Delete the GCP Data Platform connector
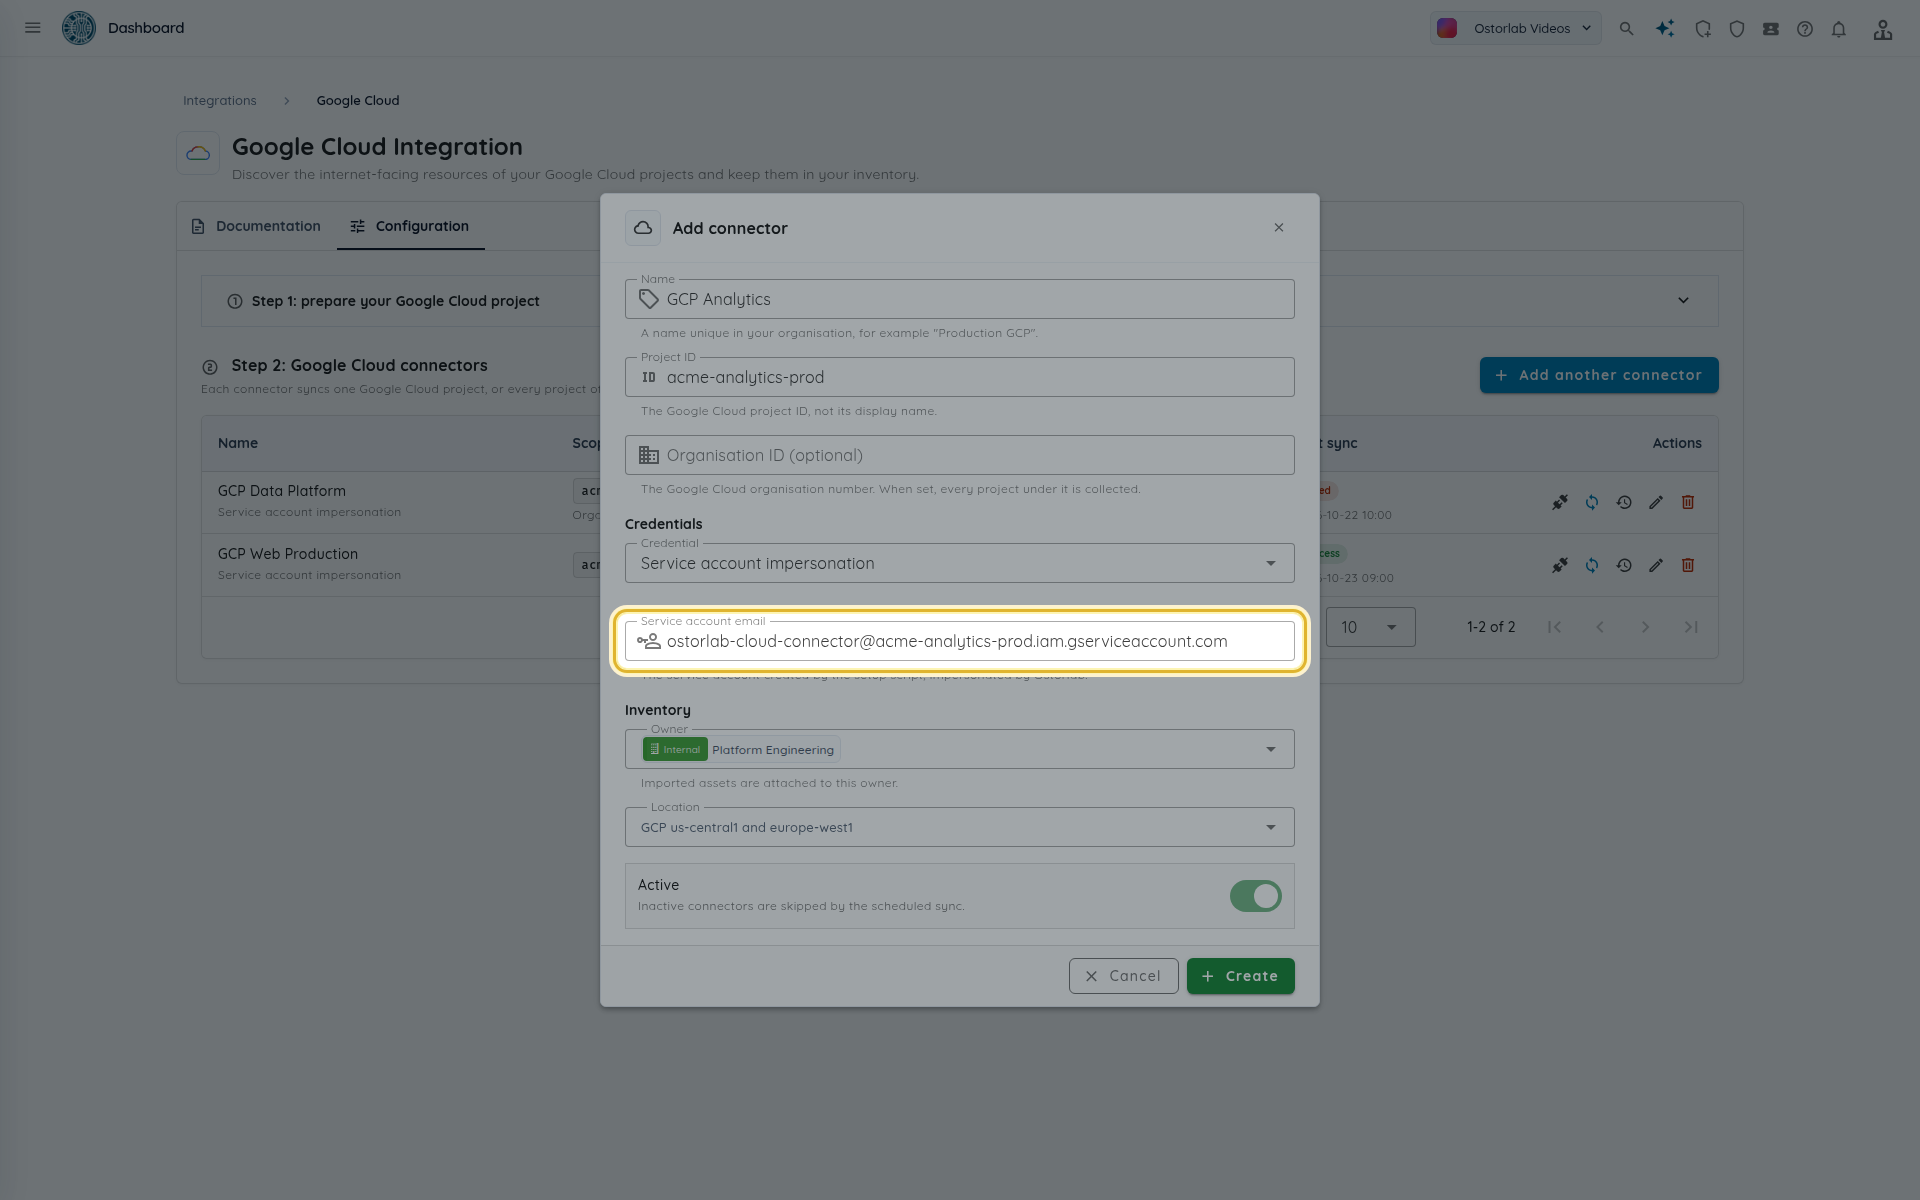 click(1688, 502)
